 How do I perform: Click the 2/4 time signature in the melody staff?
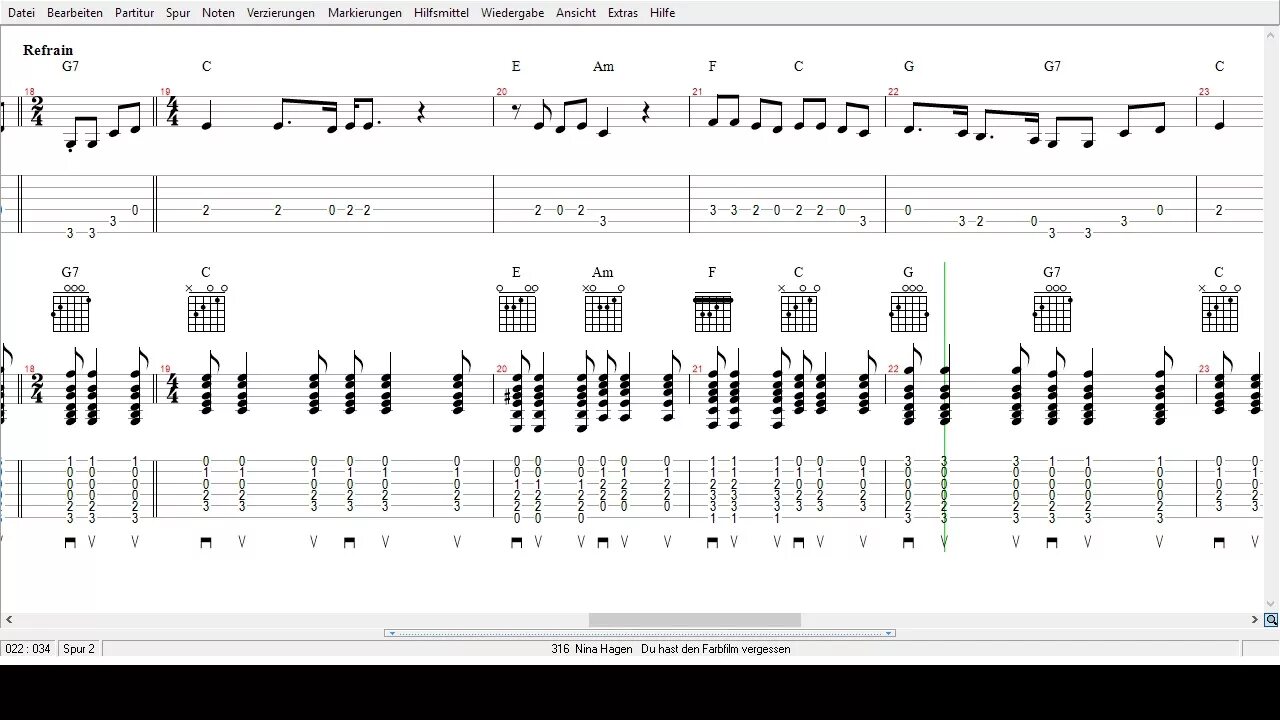coord(37,112)
